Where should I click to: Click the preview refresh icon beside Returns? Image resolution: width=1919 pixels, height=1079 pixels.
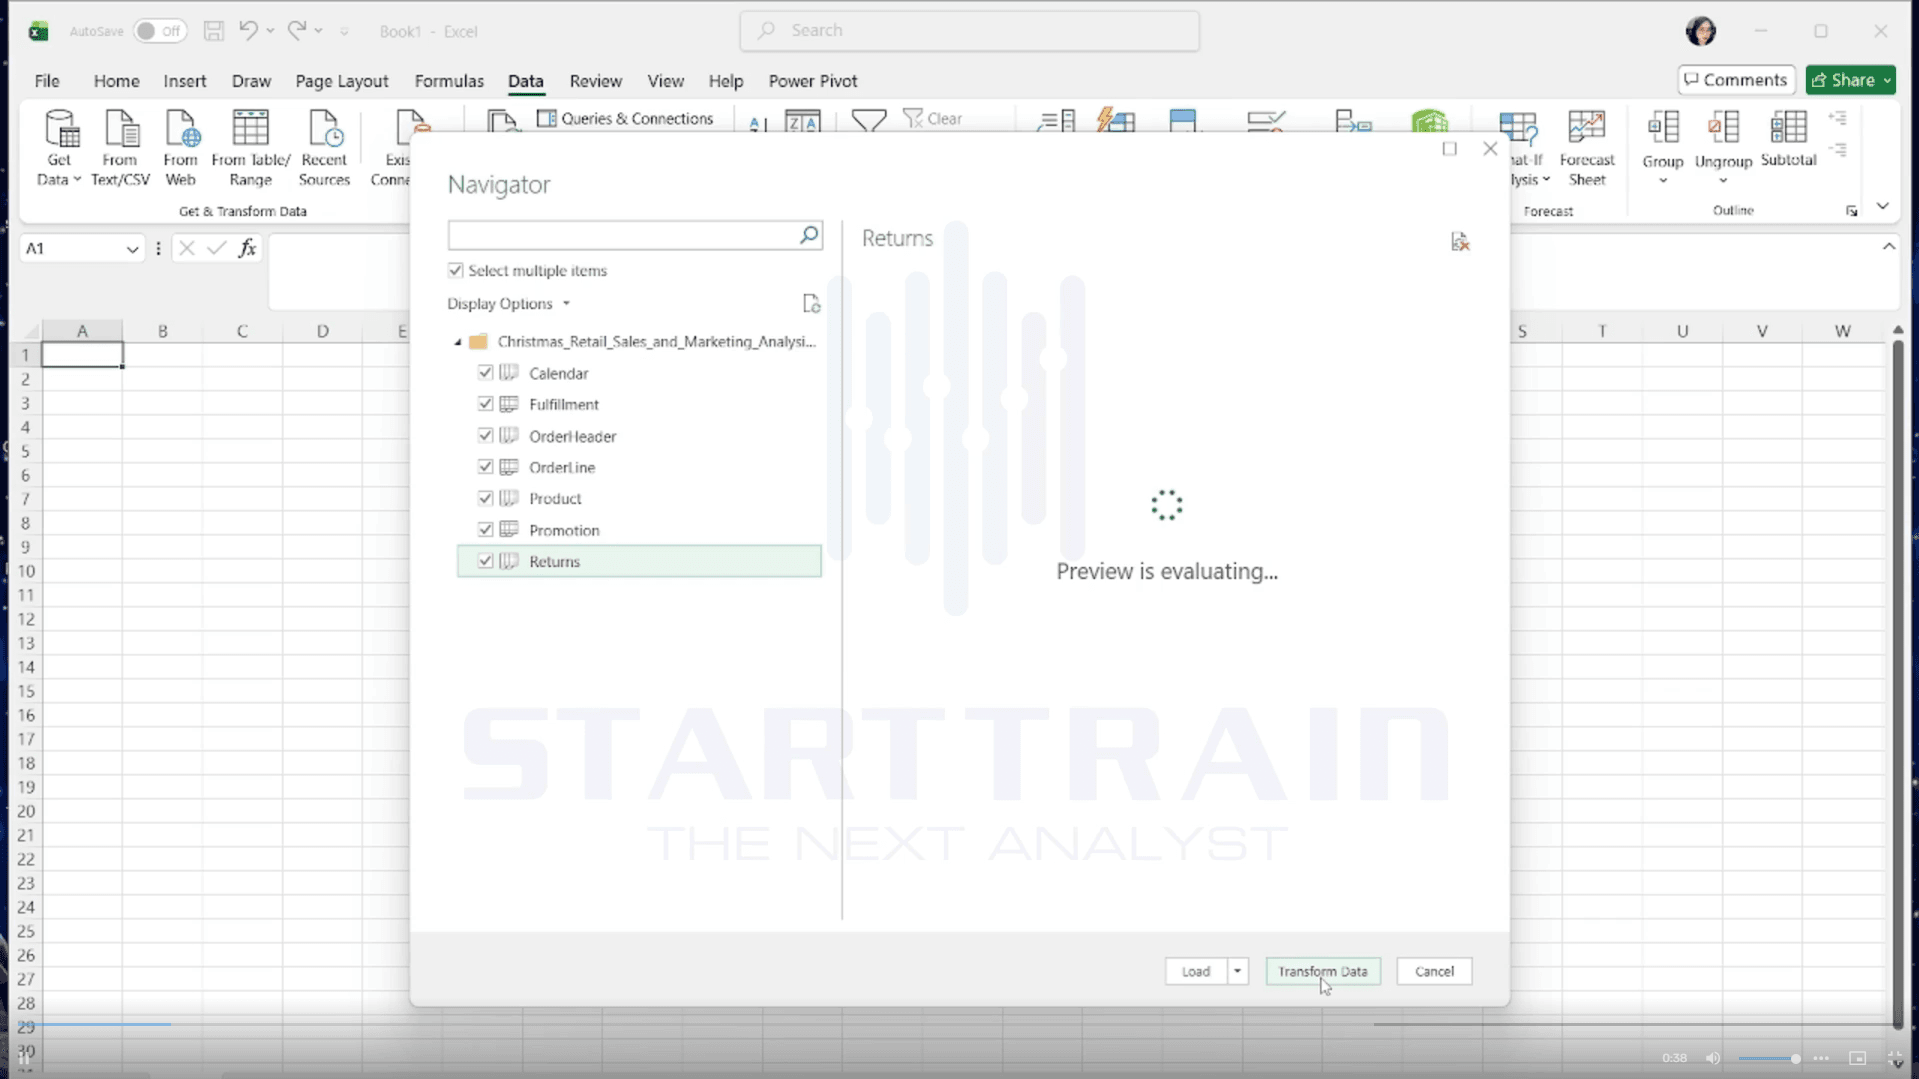(x=1460, y=241)
